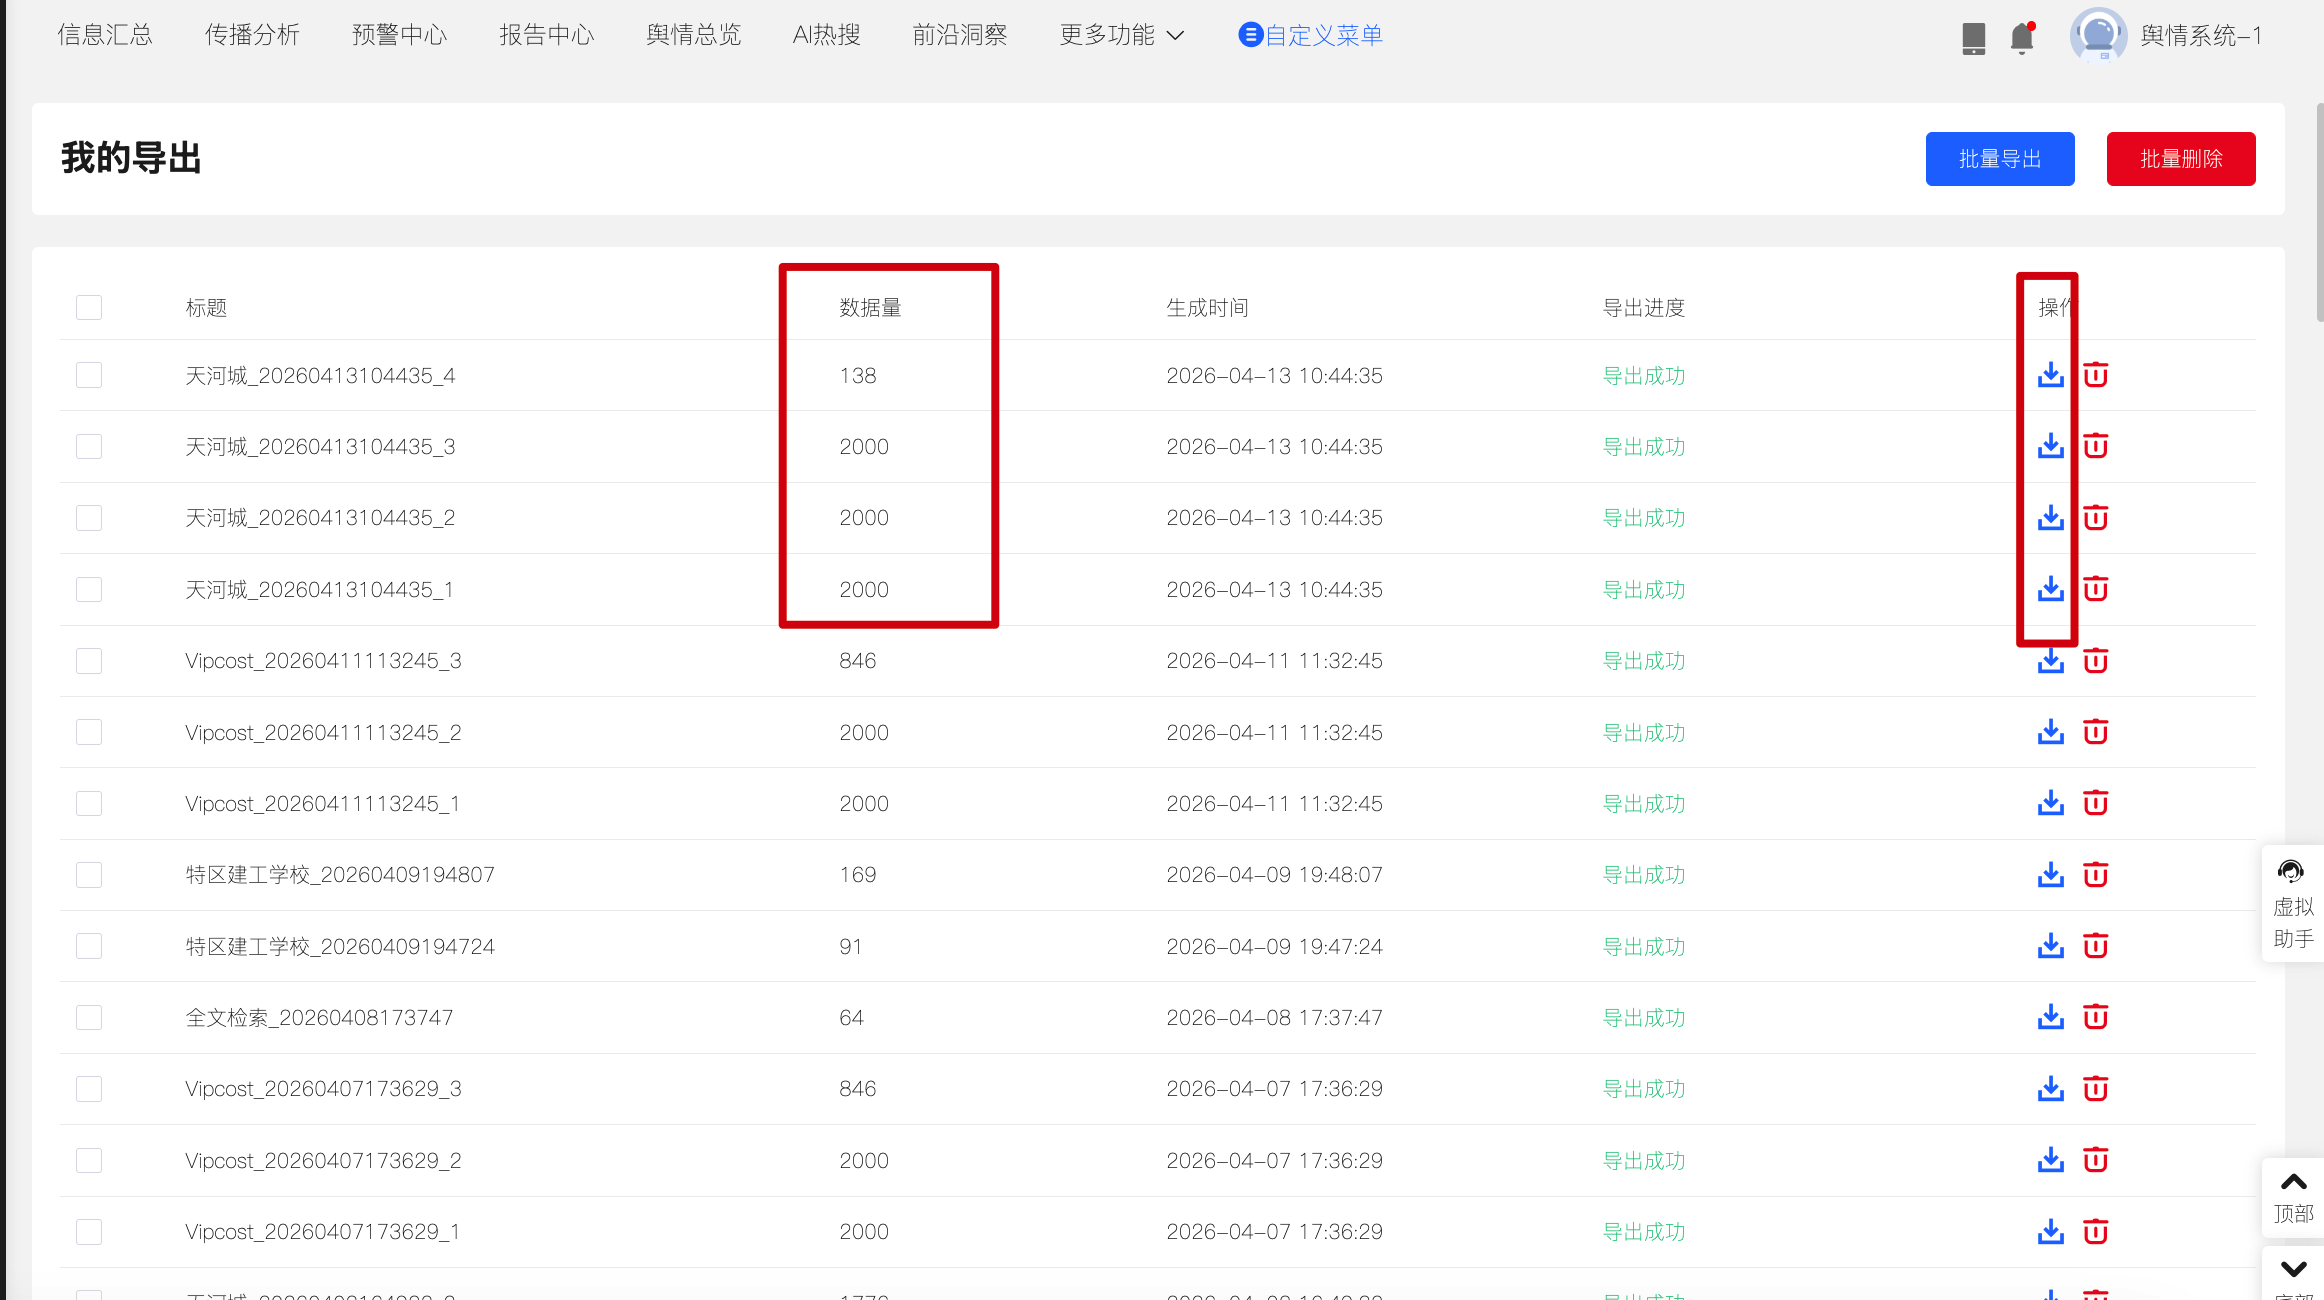
Task: Jump to top with 顶部 button
Action: coord(2293,1198)
